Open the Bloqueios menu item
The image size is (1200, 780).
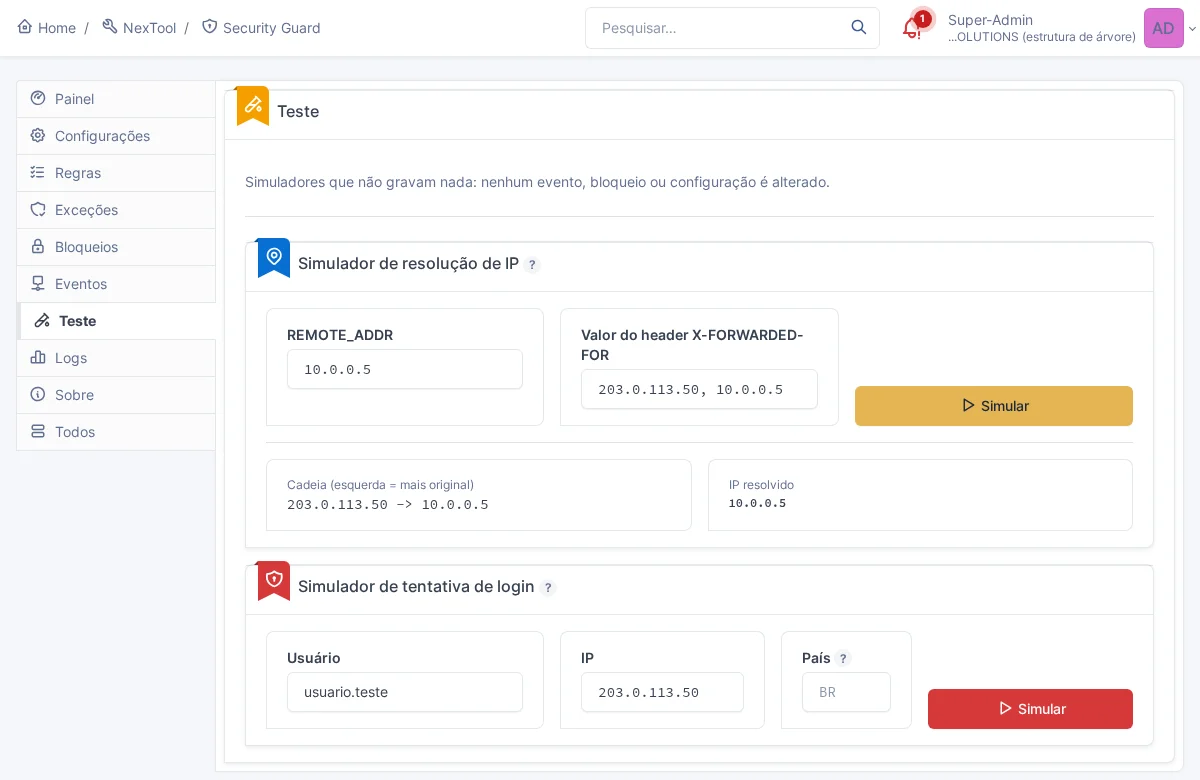(x=116, y=247)
